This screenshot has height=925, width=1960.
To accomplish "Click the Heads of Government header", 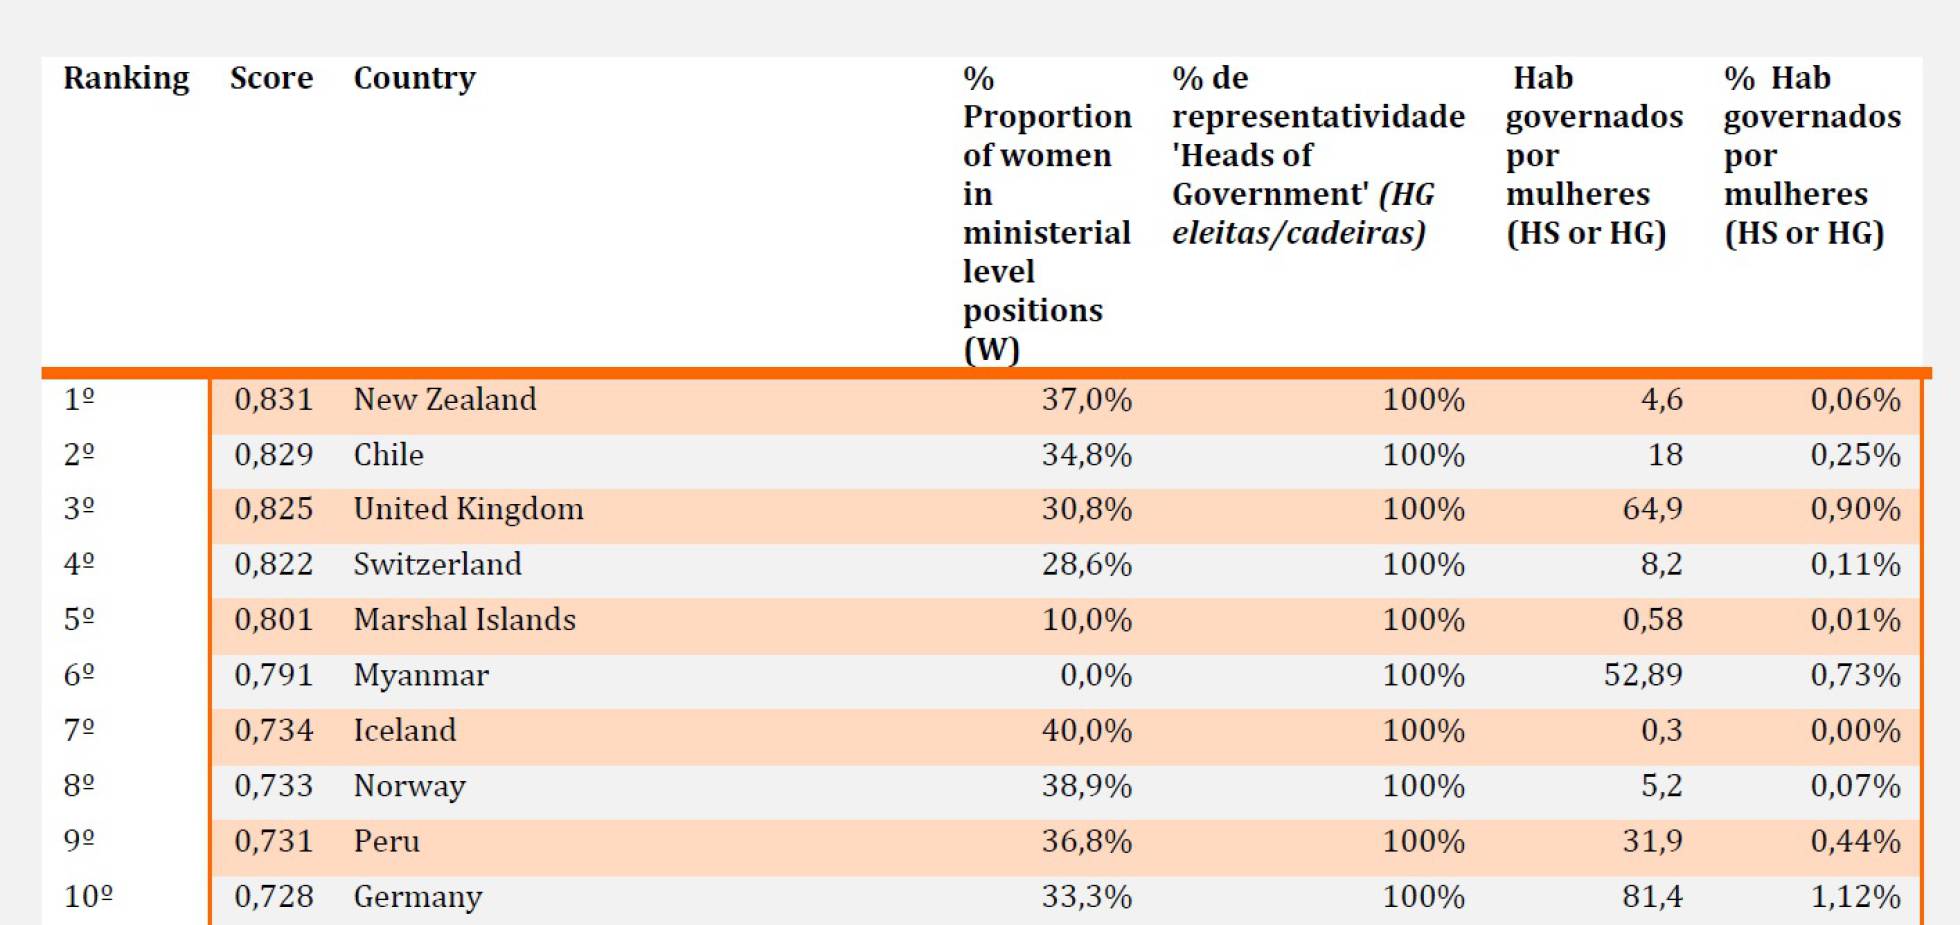I will tap(1318, 155).
